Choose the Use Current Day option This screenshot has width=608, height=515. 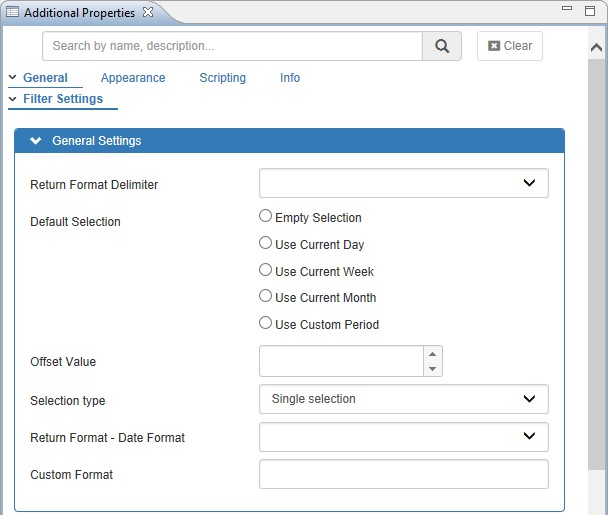point(265,243)
